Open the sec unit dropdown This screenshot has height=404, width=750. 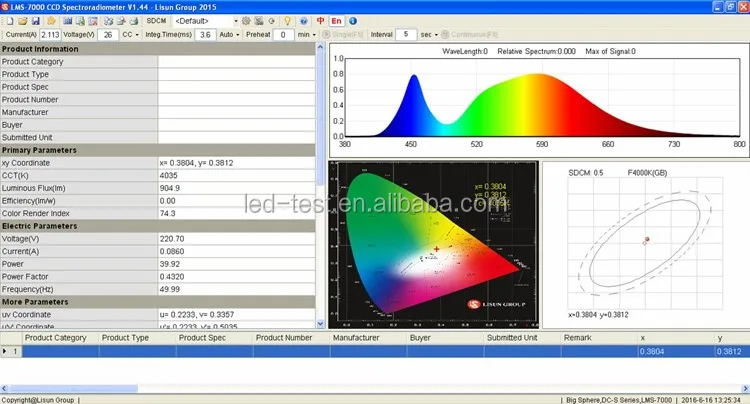click(429, 34)
